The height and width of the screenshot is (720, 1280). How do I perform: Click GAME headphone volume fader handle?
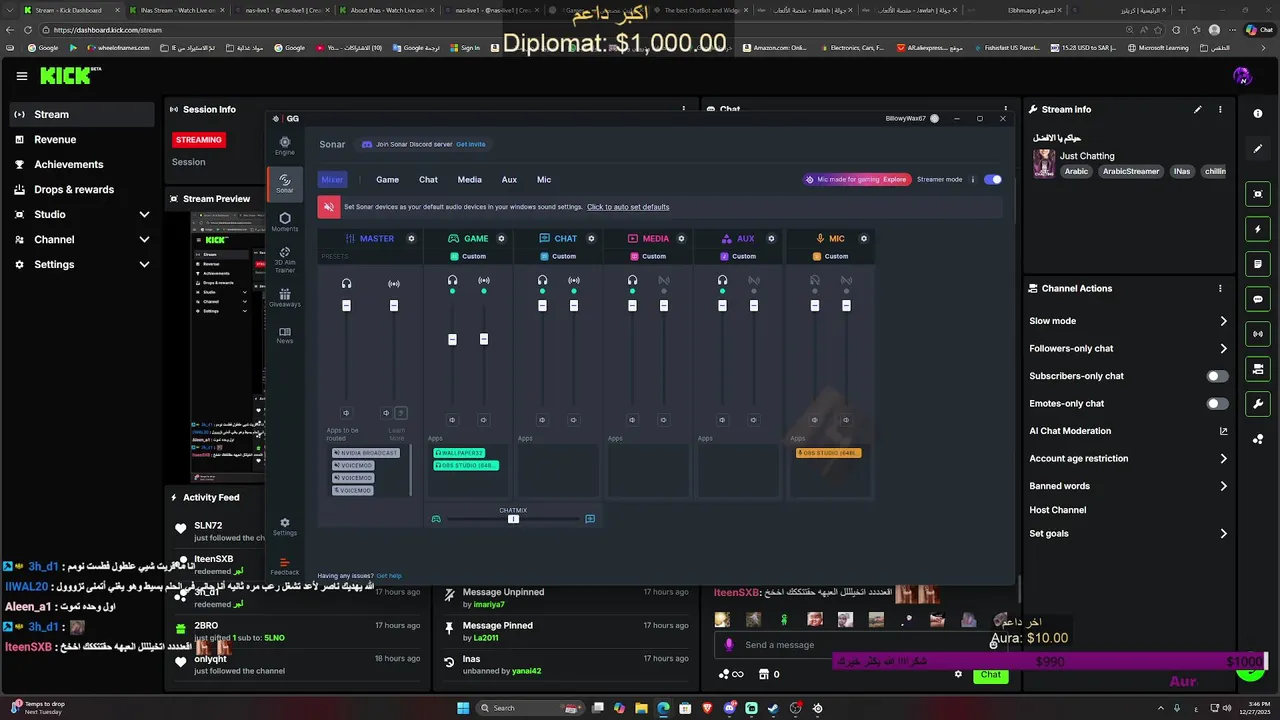[x=452, y=340]
